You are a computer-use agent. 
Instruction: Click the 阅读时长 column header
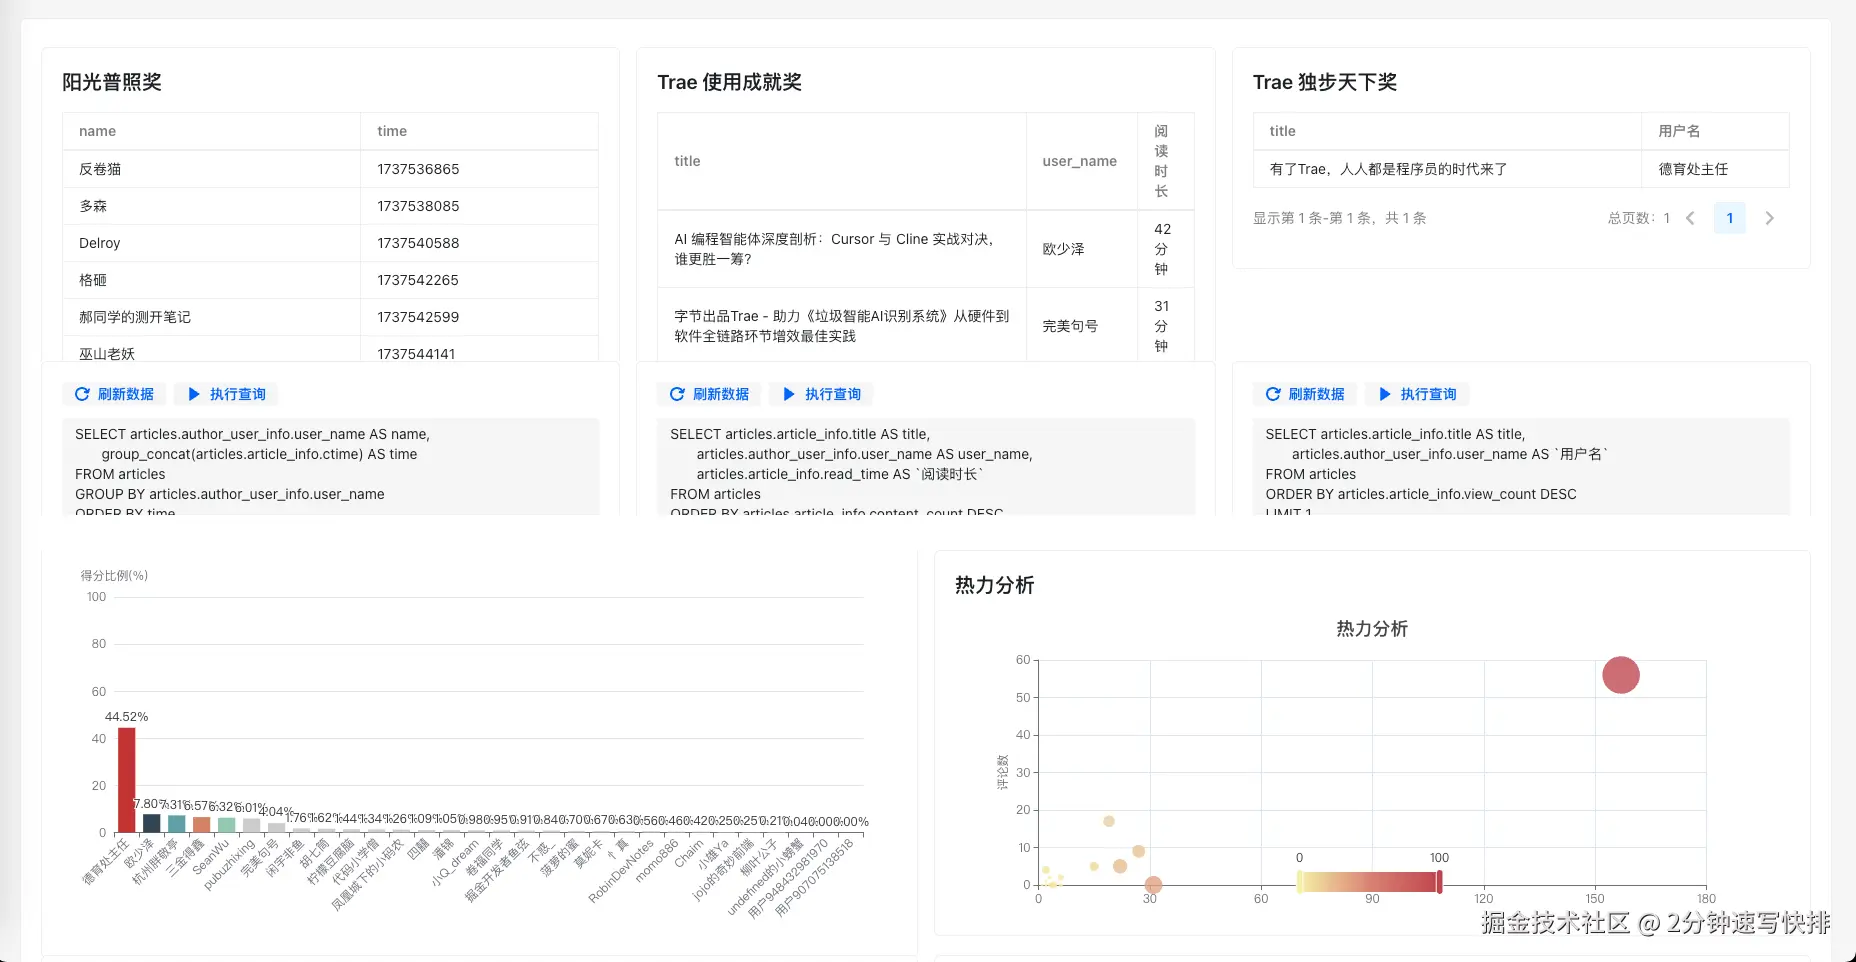1166,161
